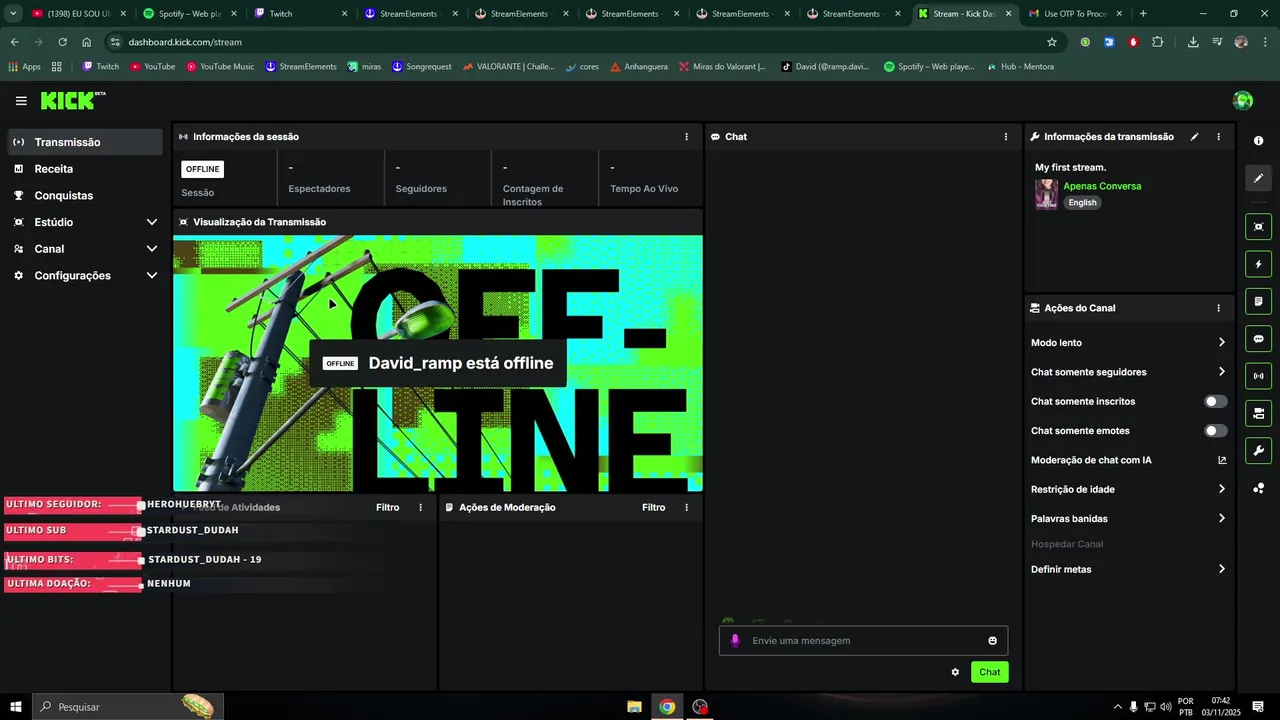1280x720 pixels.
Task: Click the Apenas Conversa category thumbnail
Action: point(1046,194)
